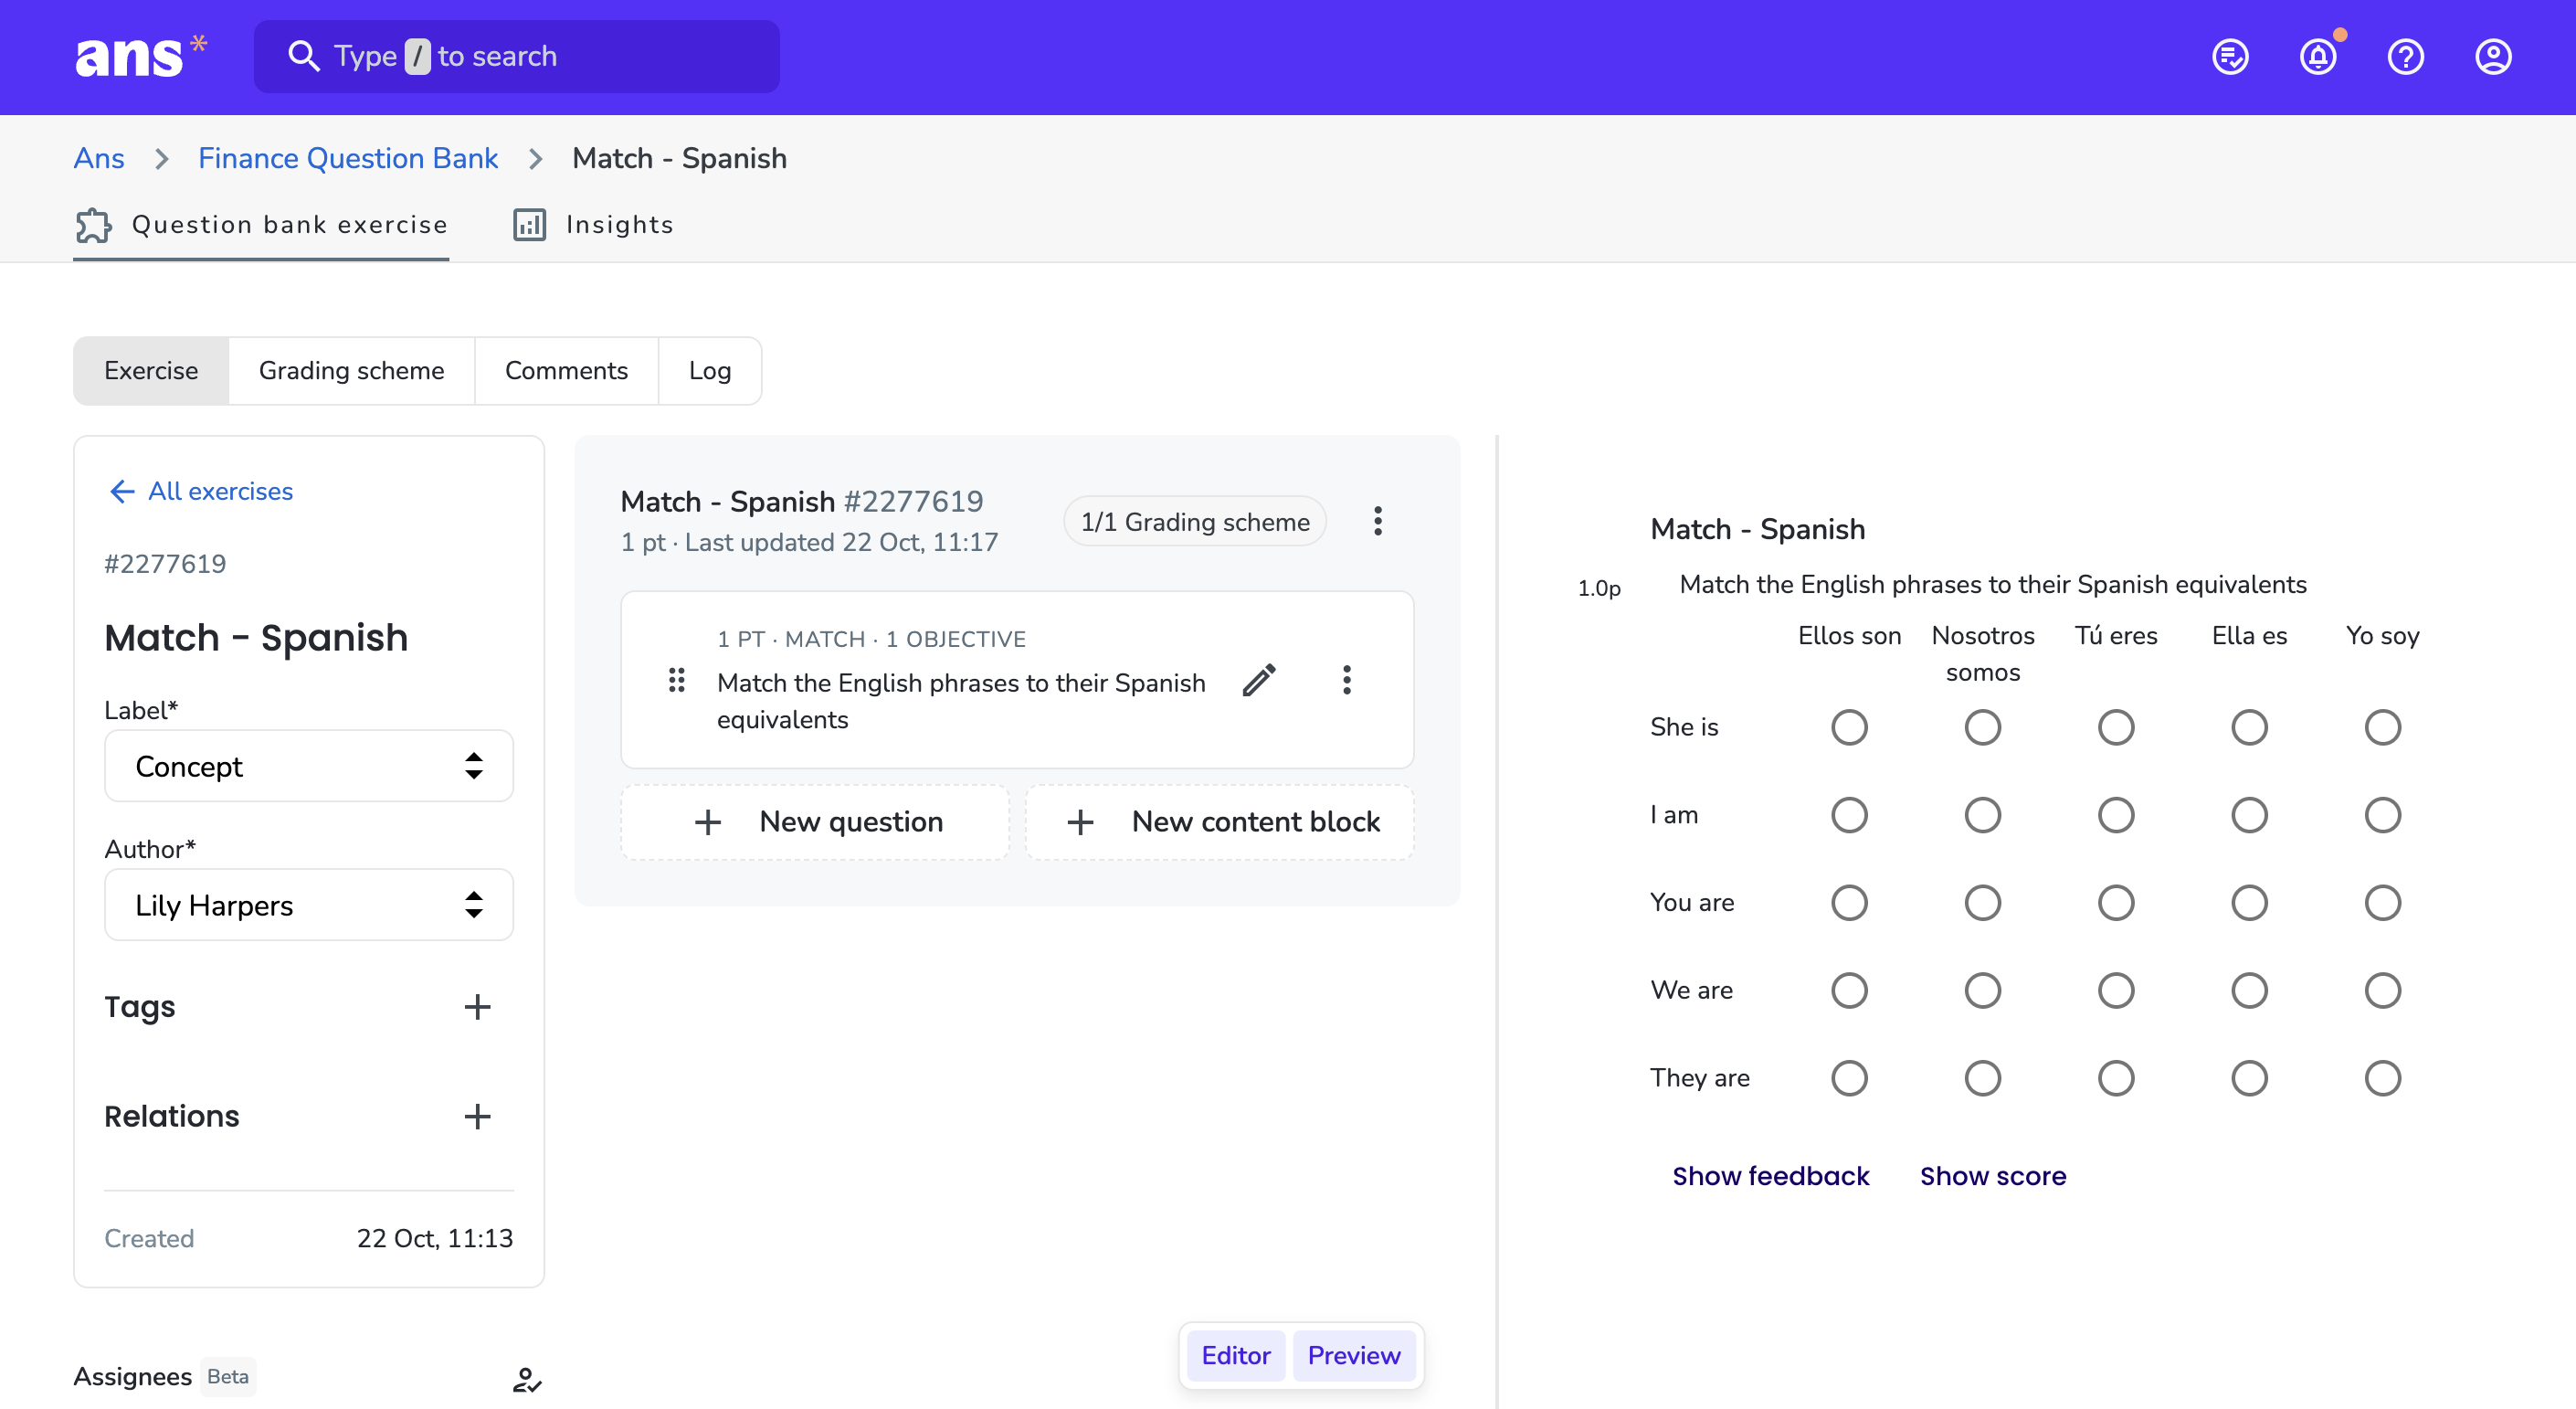Open the review tasks checklist icon
Image resolution: width=2576 pixels, height=1409 pixels.
2230,56
